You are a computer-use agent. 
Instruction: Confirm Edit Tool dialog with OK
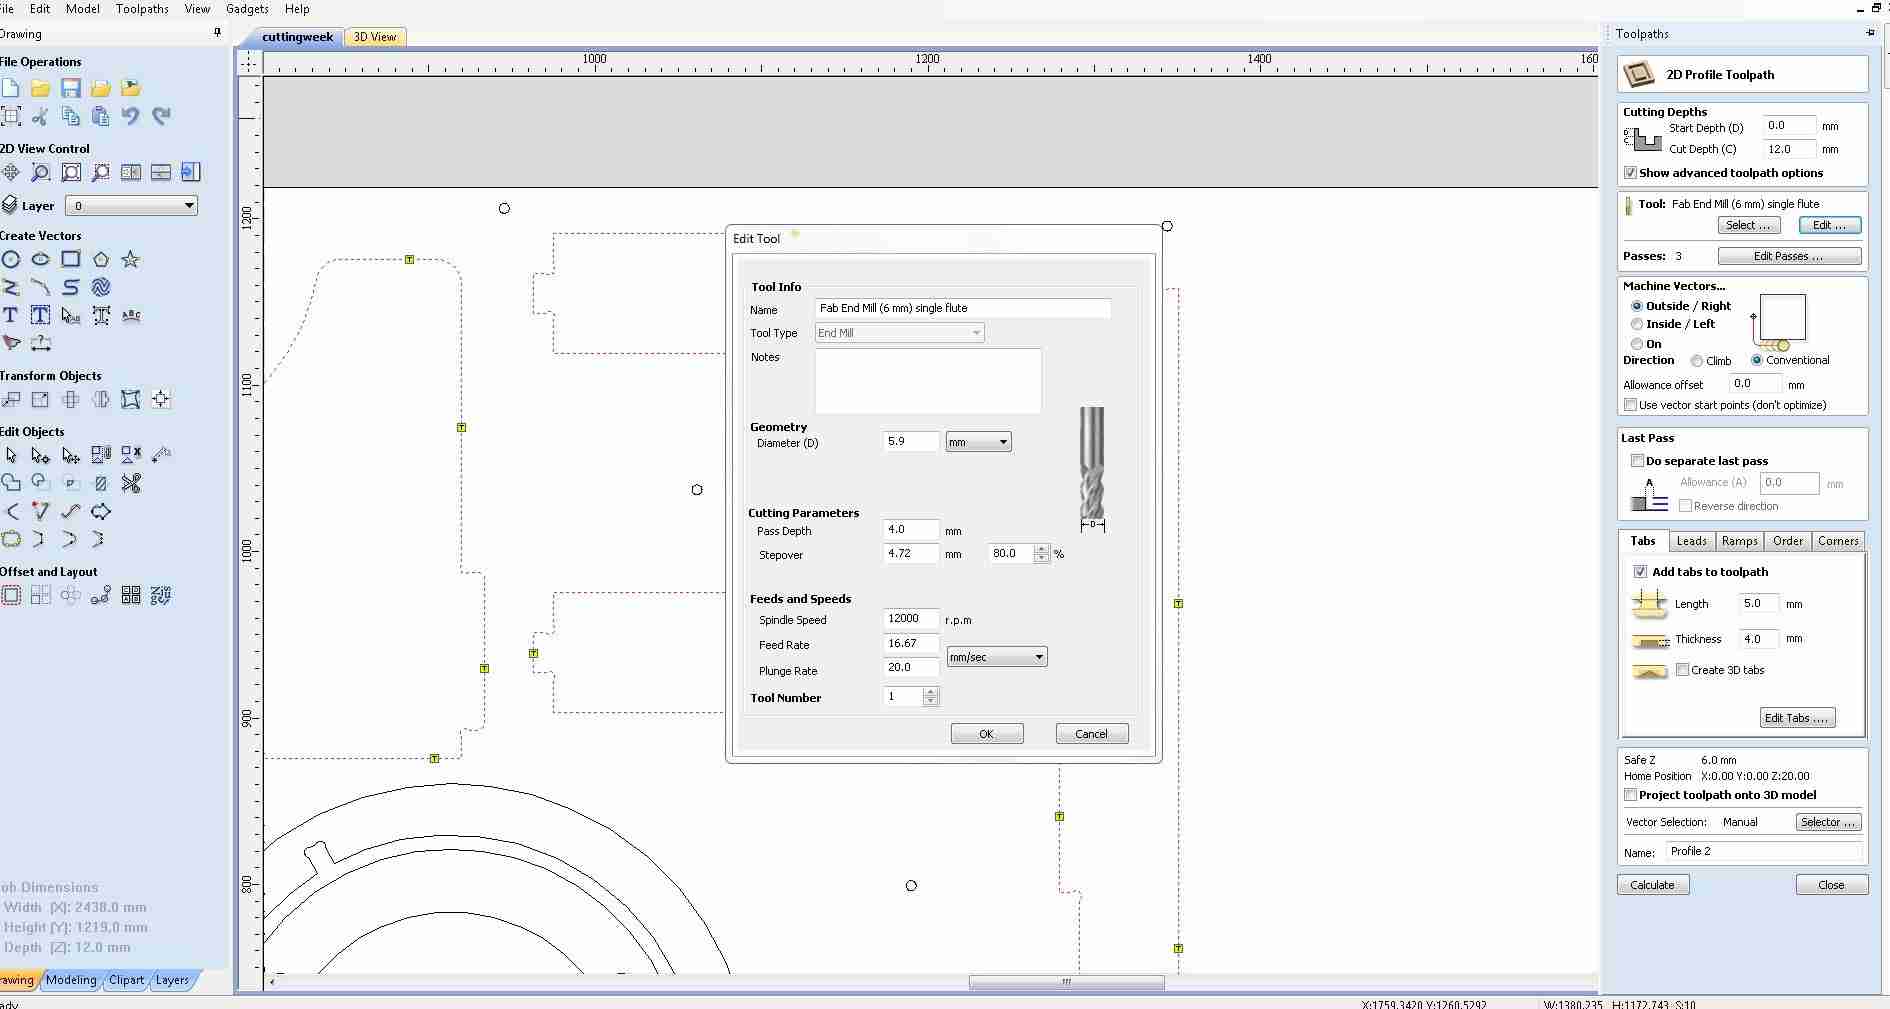tap(987, 734)
